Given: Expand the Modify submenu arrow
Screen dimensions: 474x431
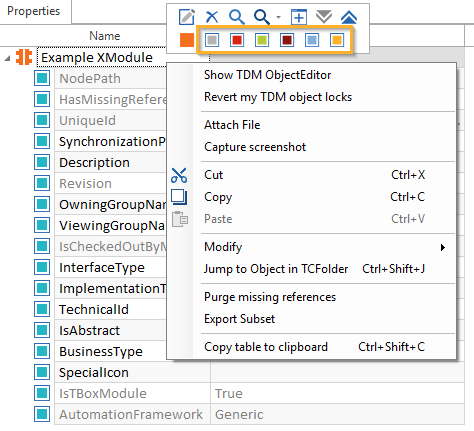Looking at the screenshot, I should pos(443,247).
